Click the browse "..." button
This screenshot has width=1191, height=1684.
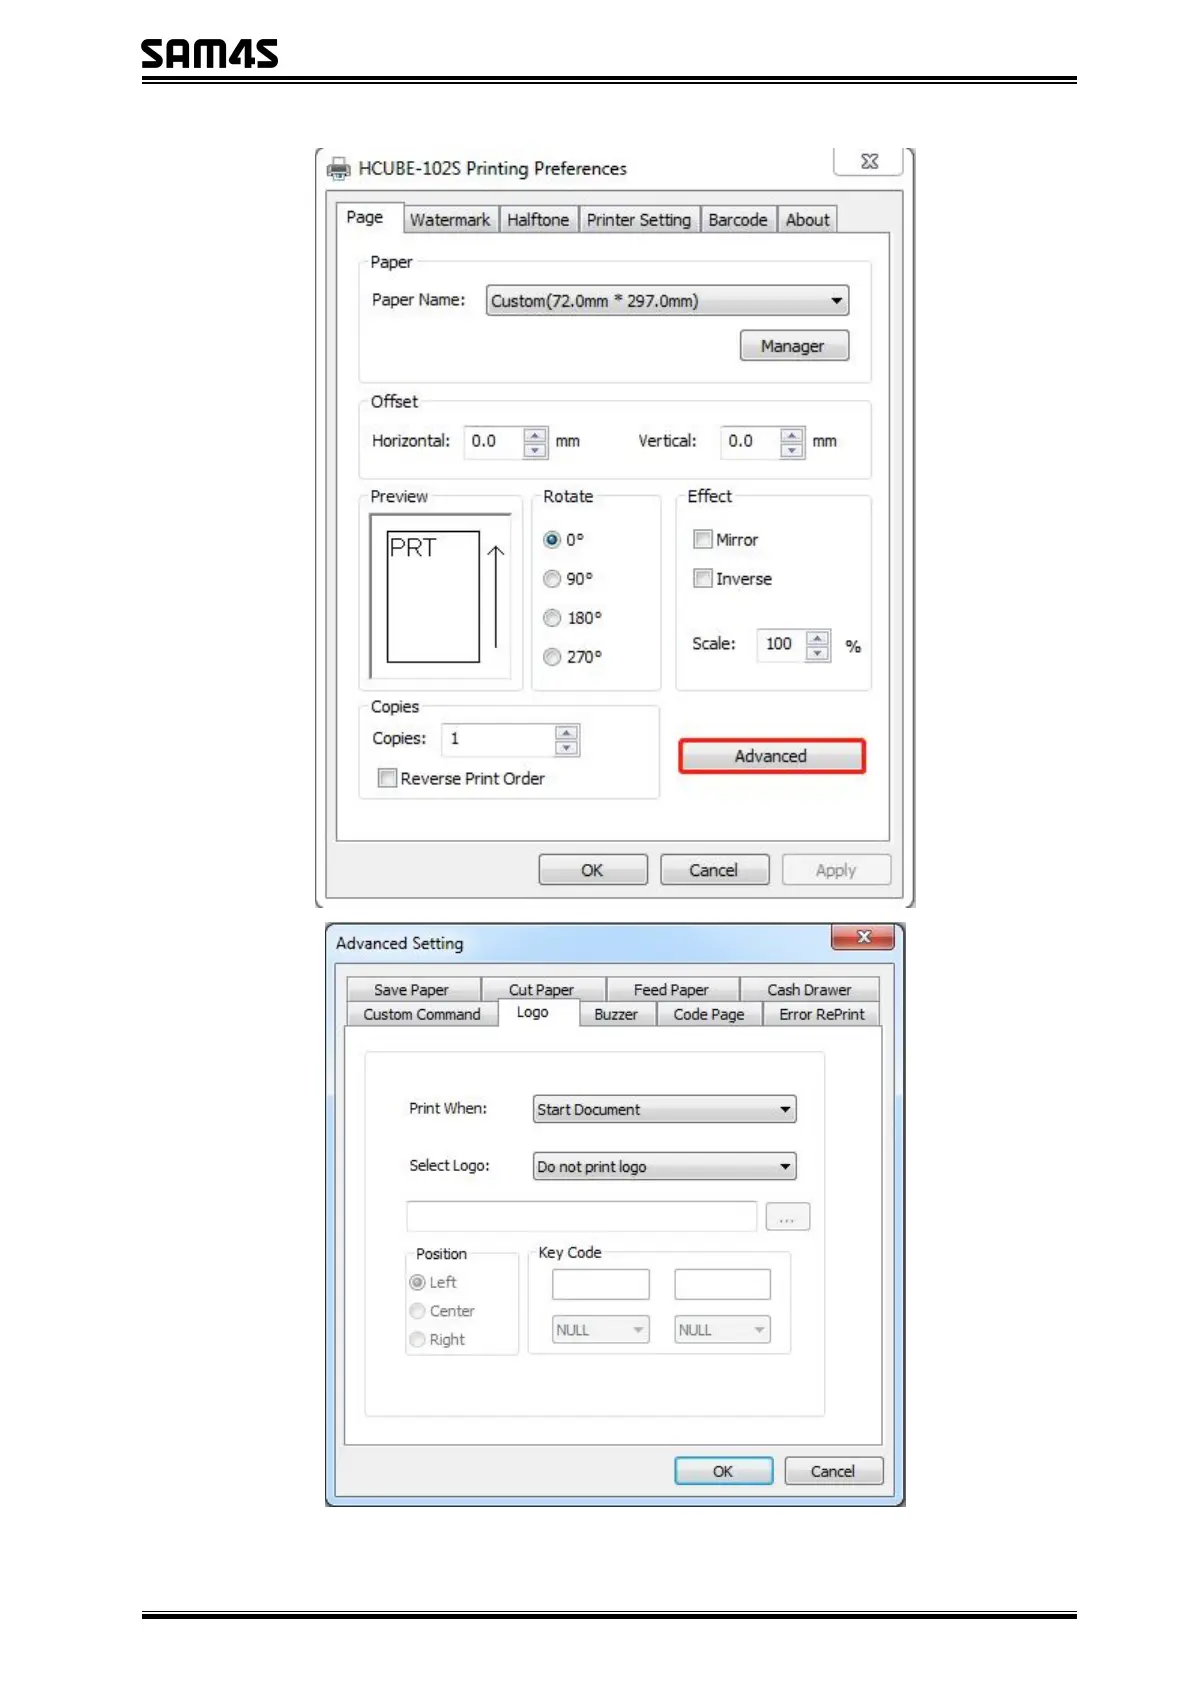point(788,1217)
